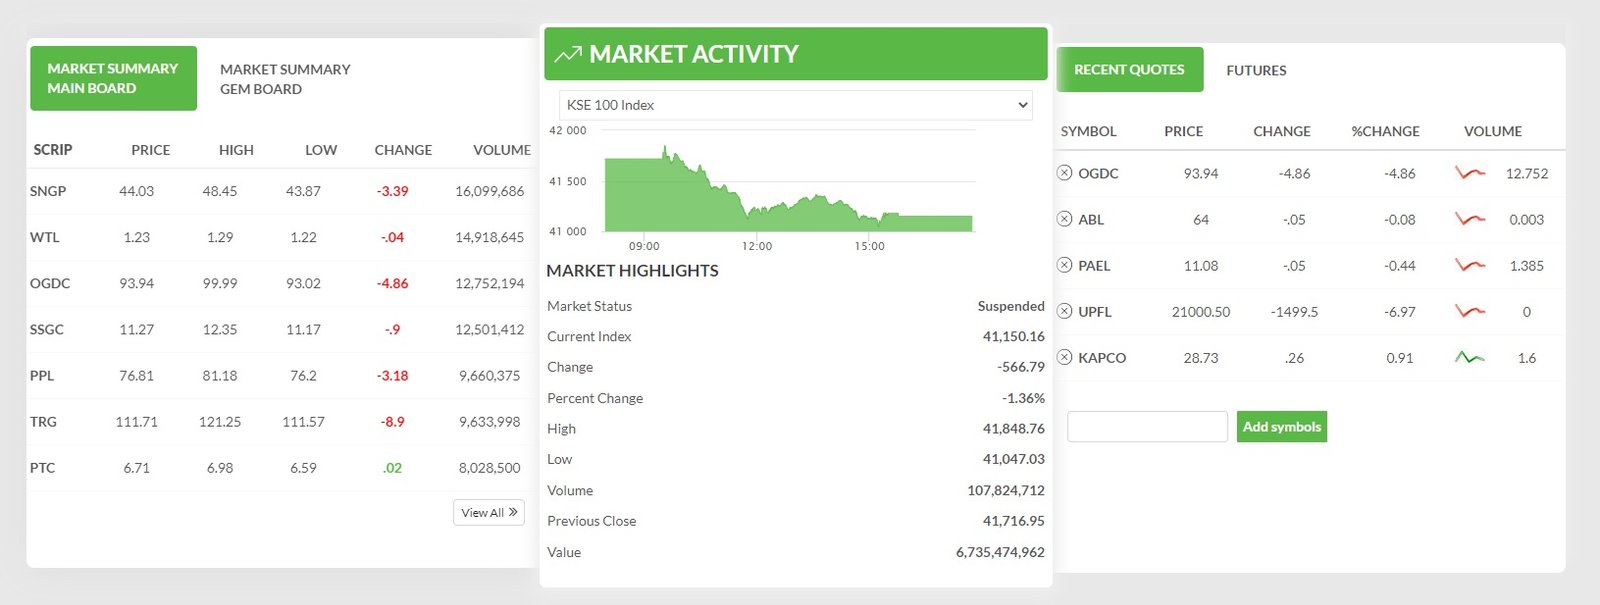This screenshot has height=605, width=1600.
Task: Focus the symbol entry text field
Action: [x=1147, y=427]
